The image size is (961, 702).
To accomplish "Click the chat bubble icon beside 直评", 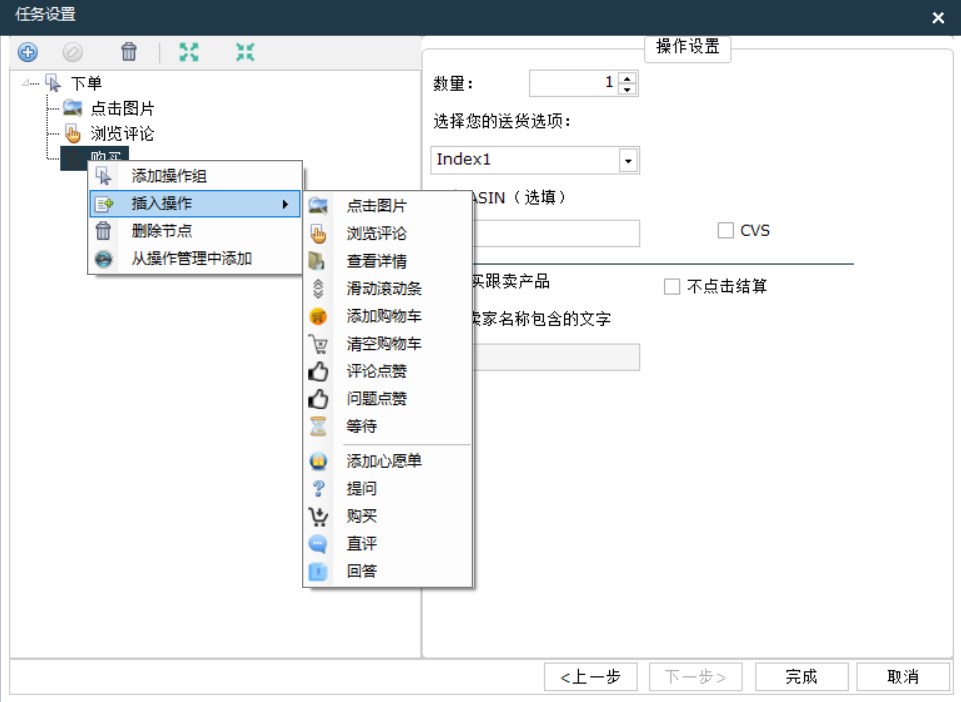I will point(318,544).
